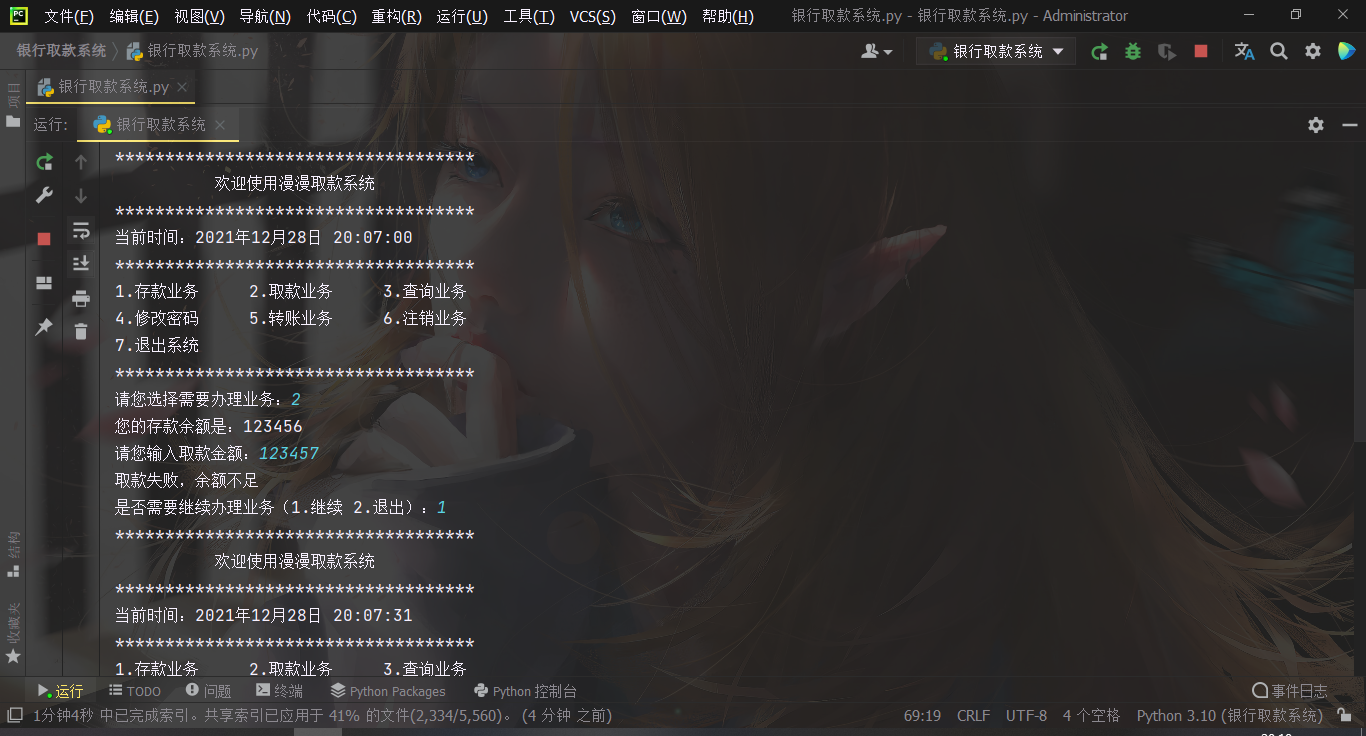Run with coverage from the toolbar
The width and height of the screenshot is (1366, 736).
(x=1167, y=51)
